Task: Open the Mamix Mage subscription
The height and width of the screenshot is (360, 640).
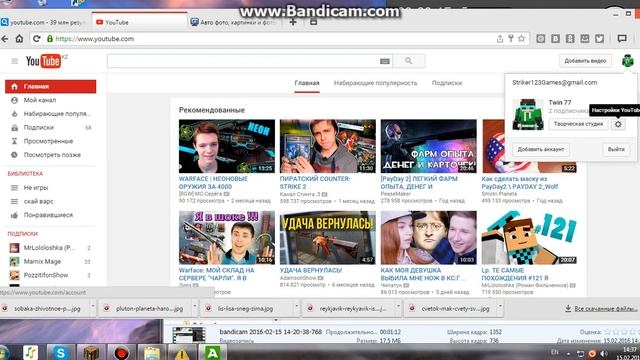Action: tap(51, 262)
